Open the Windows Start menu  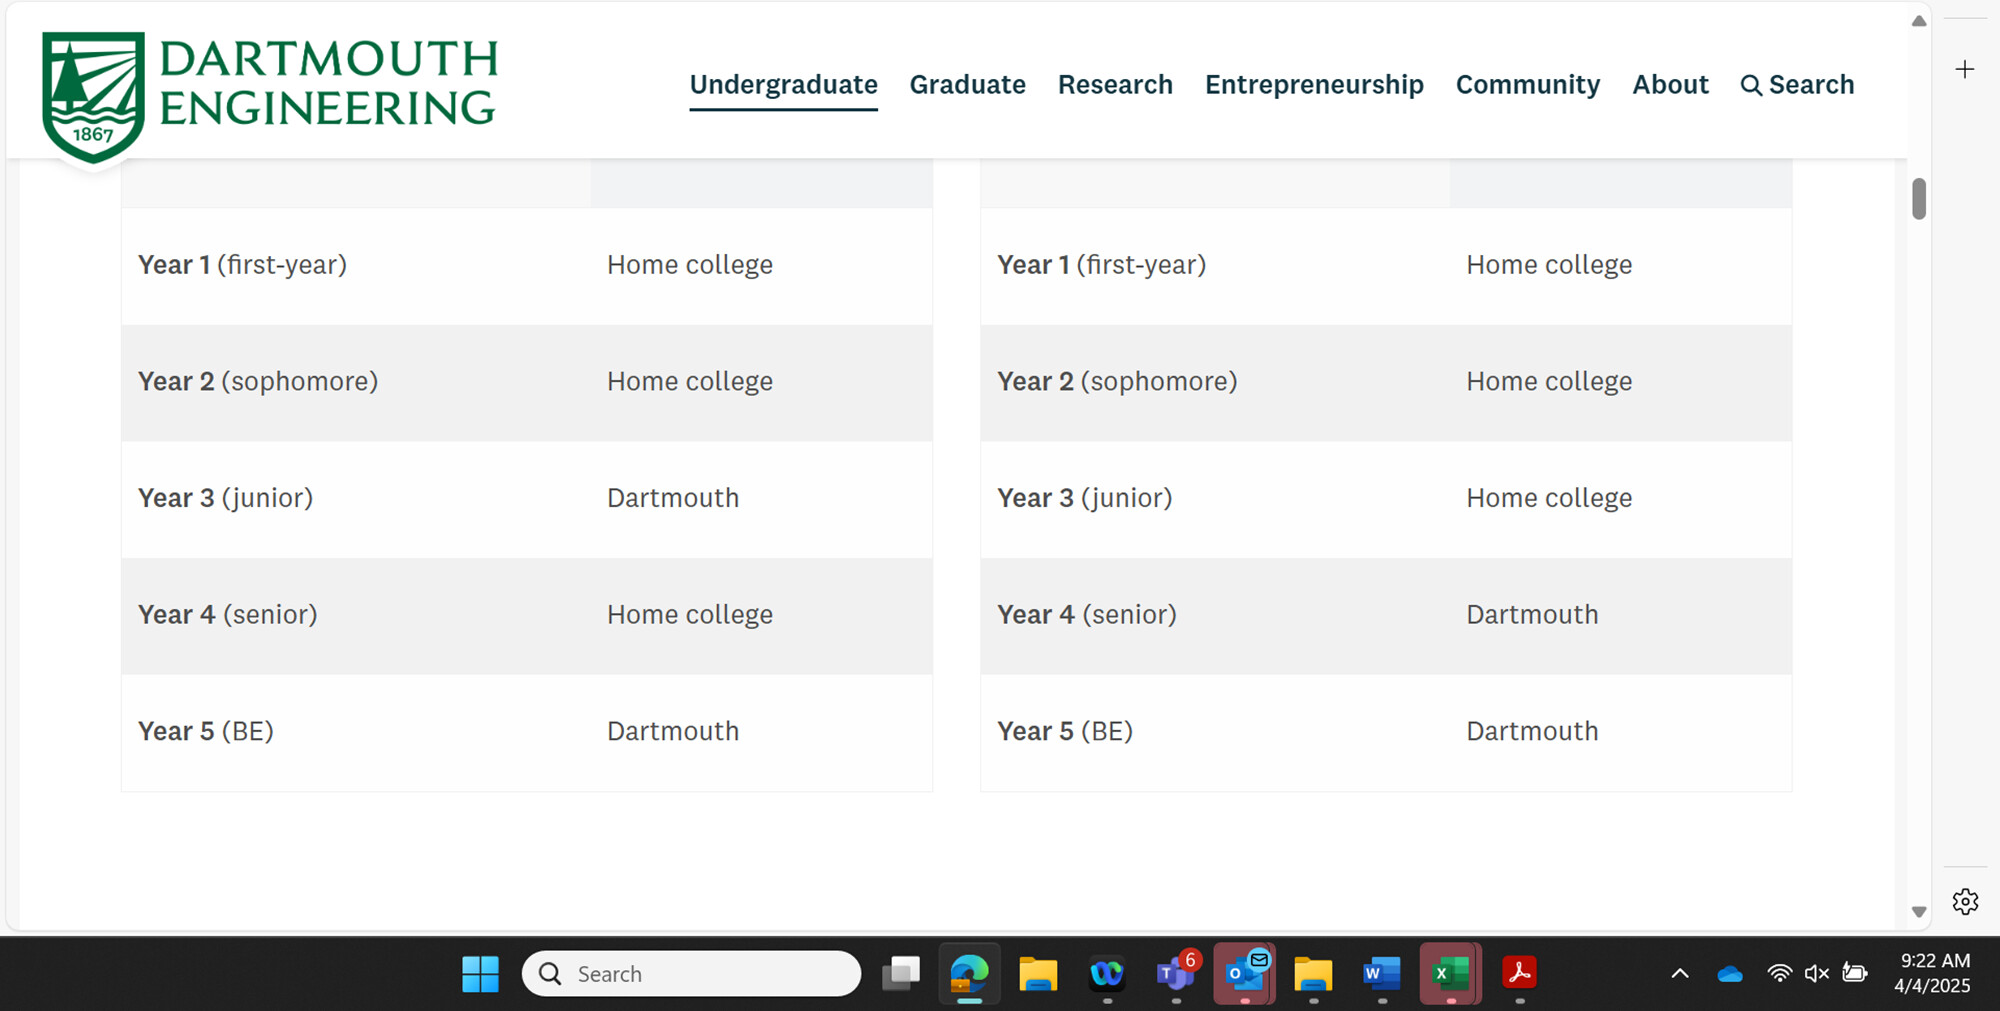click(x=480, y=973)
